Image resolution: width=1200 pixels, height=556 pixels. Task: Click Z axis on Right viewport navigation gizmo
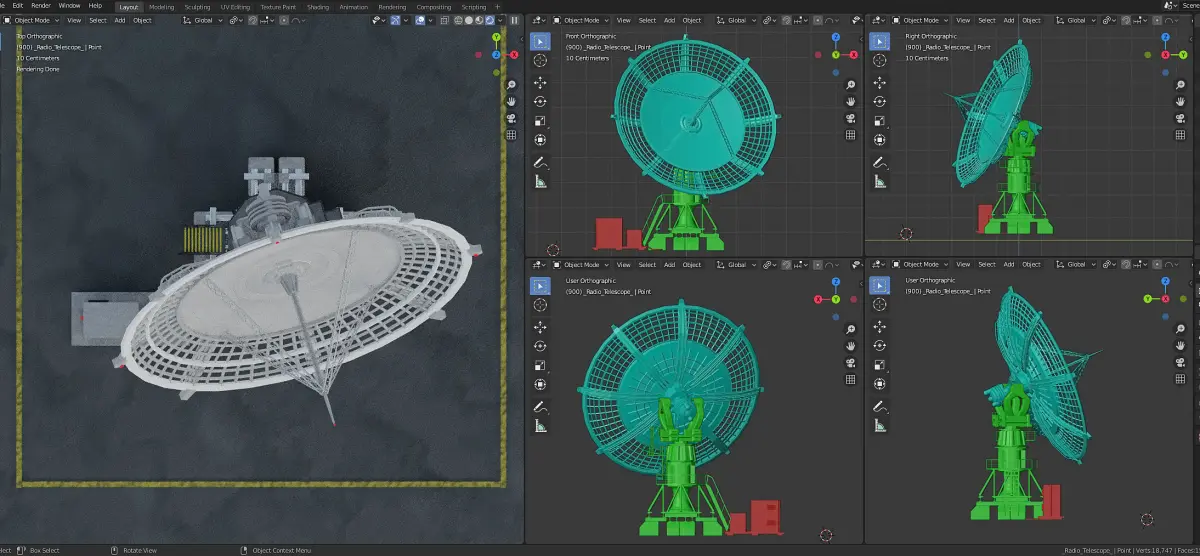pyautogui.click(x=1165, y=37)
